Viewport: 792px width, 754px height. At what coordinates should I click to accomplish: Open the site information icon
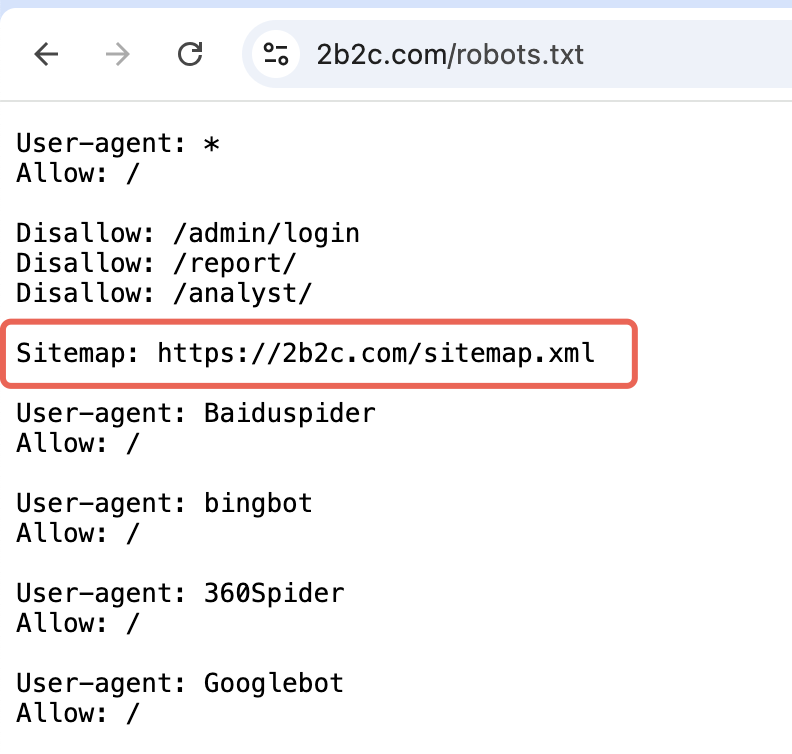pos(276,54)
